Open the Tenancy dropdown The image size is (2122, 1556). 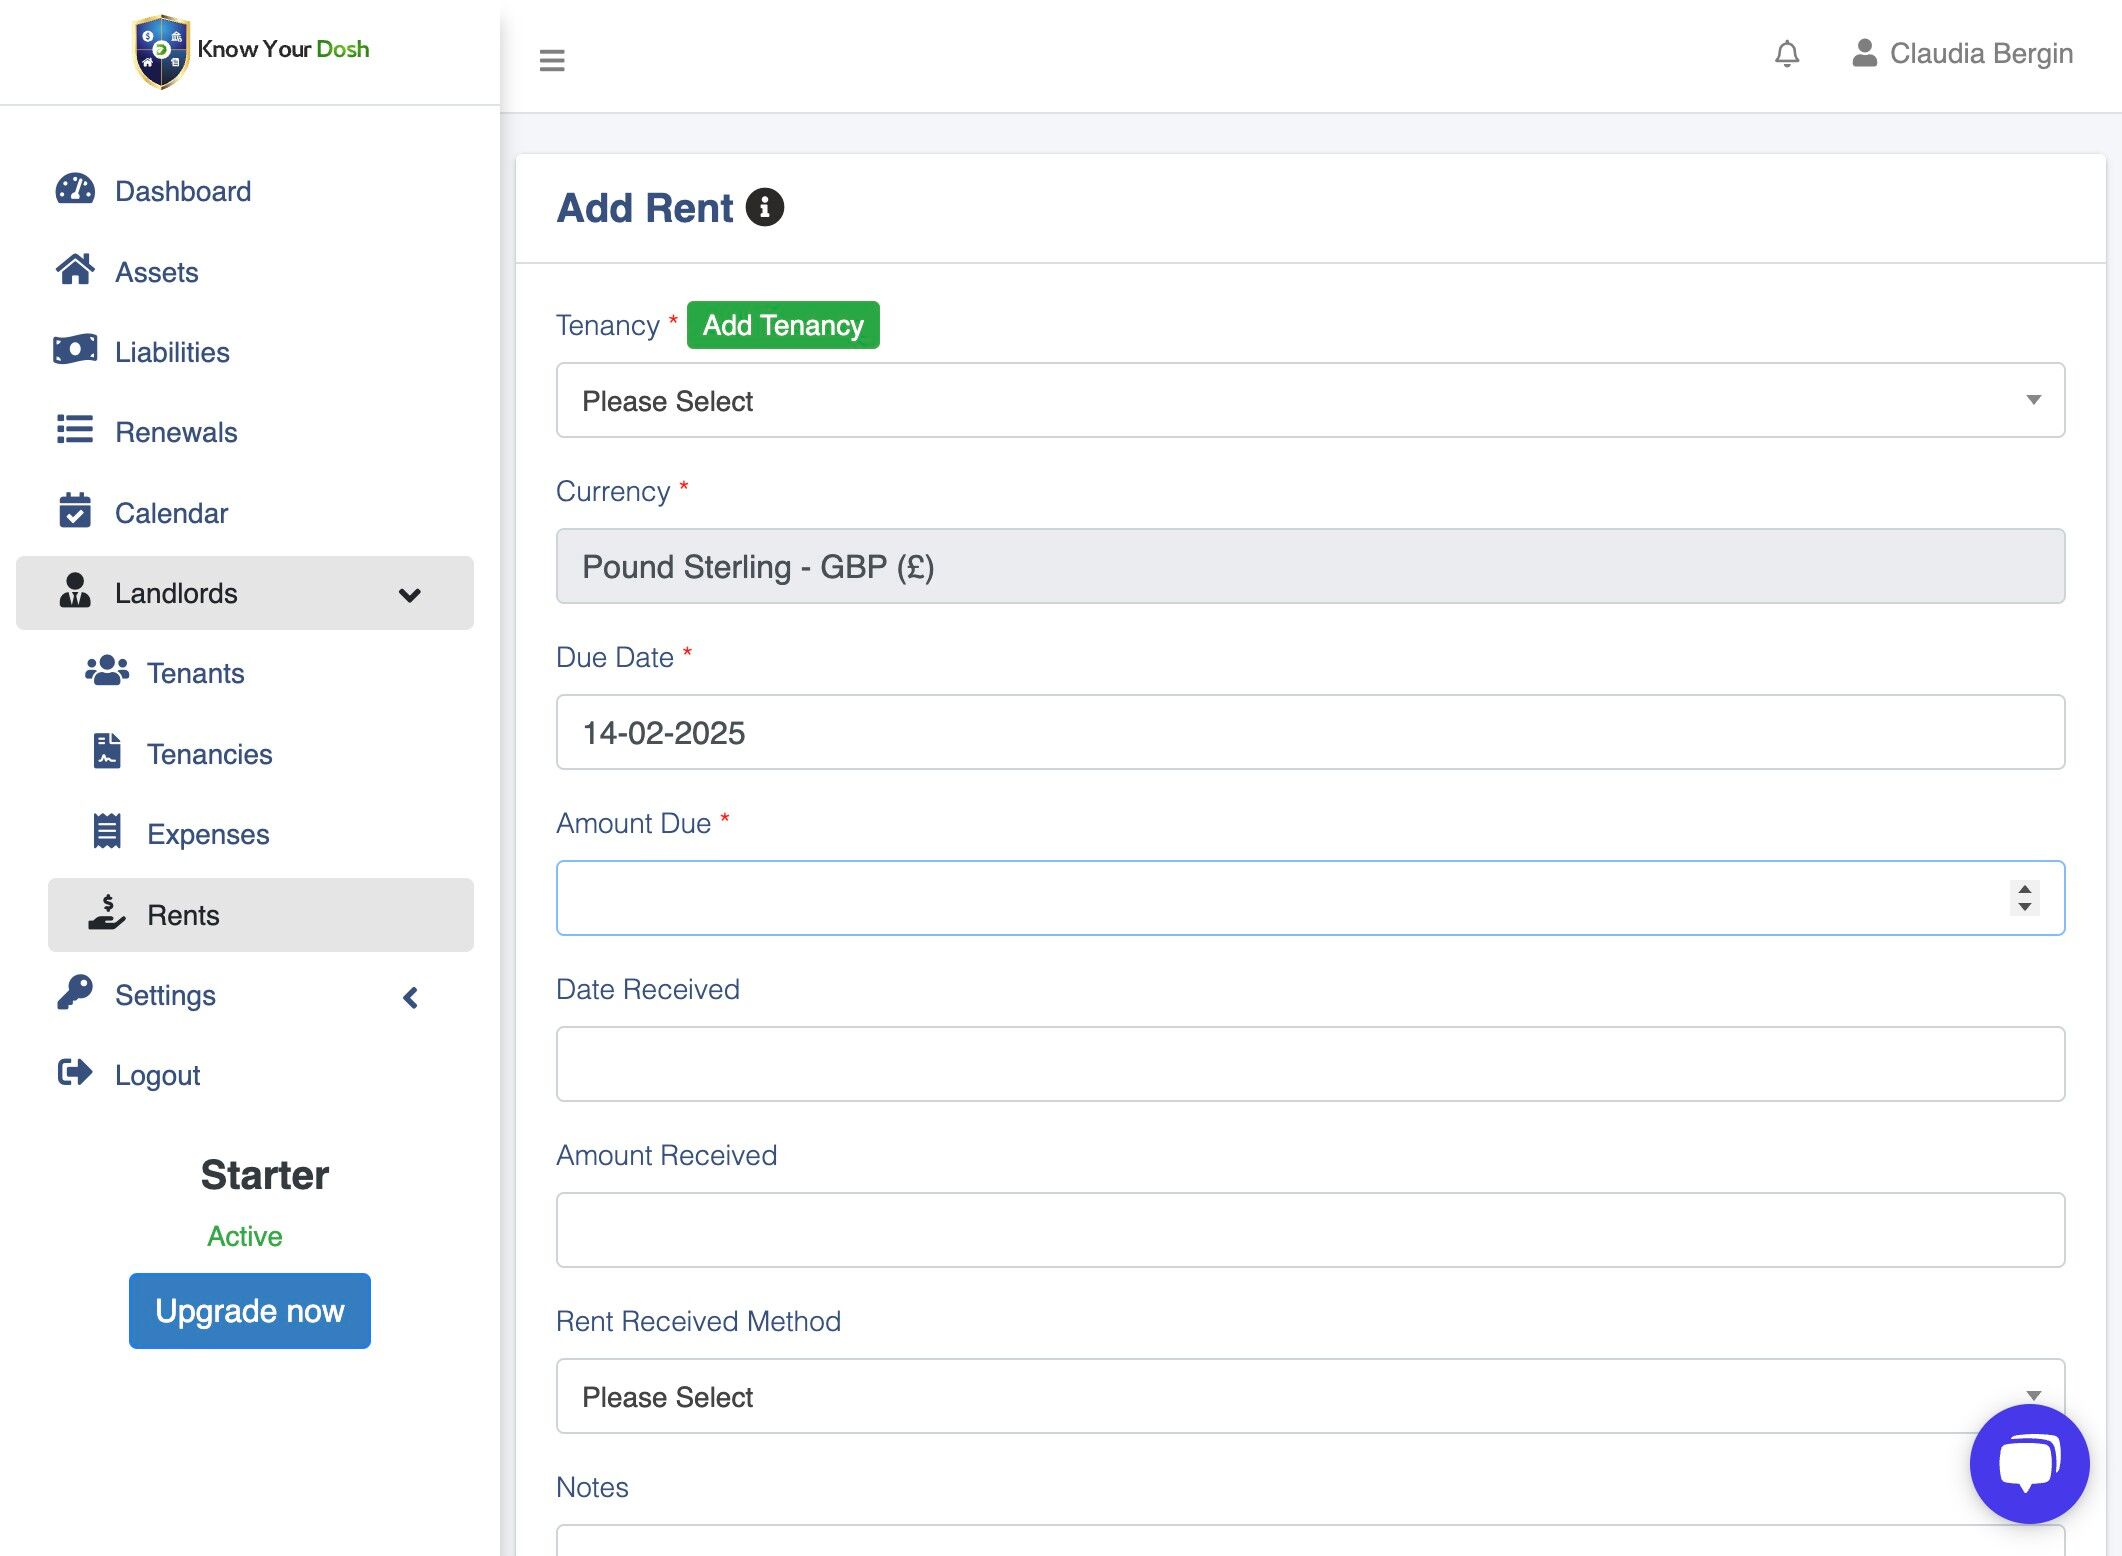(x=1310, y=400)
